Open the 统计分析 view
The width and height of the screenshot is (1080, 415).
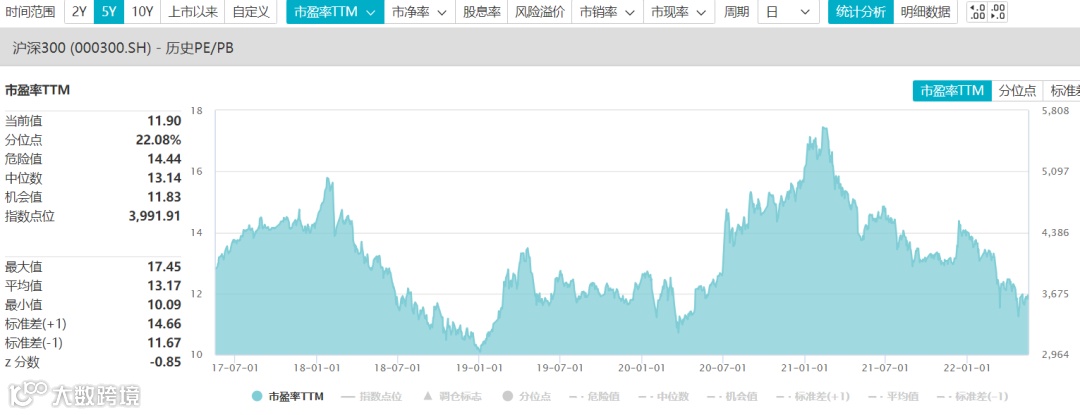[x=860, y=12]
